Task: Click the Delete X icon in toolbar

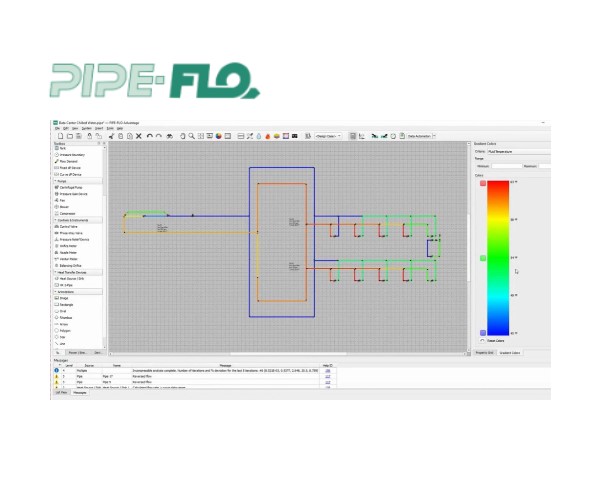Action: [138, 136]
